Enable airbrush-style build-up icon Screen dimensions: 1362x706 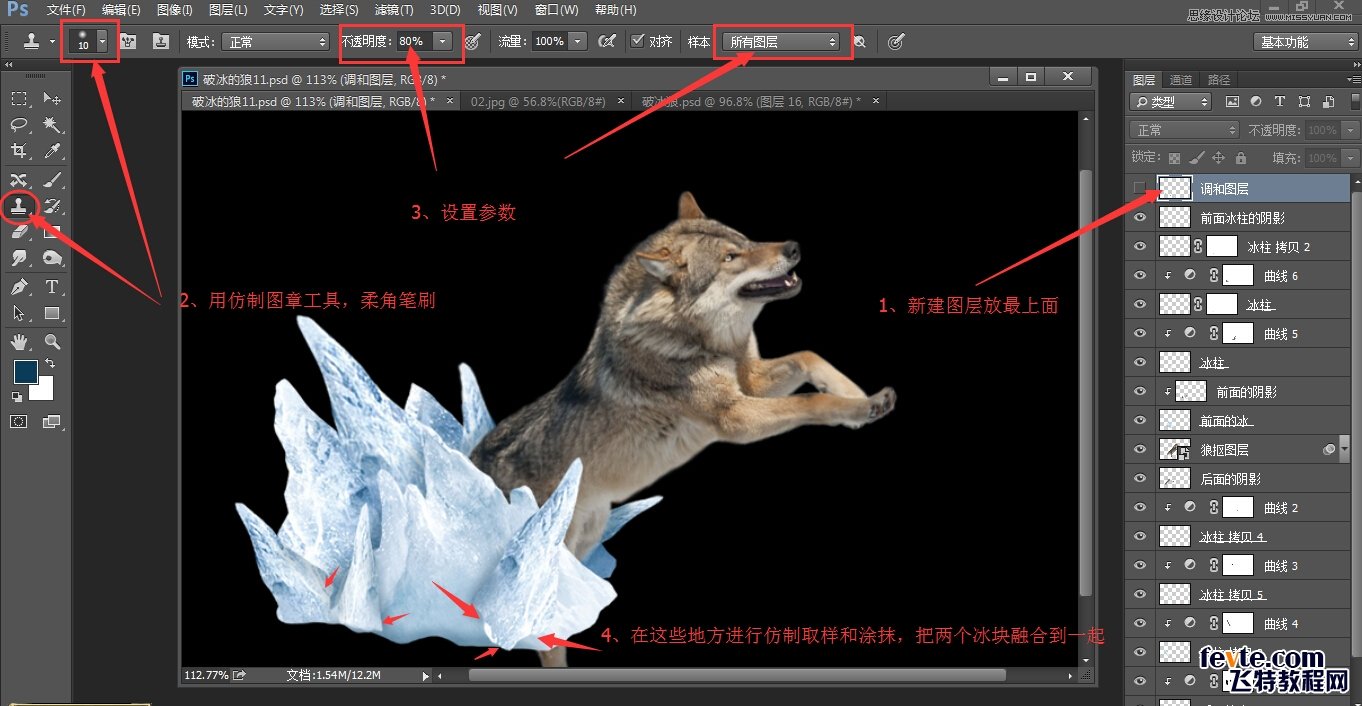[x=605, y=42]
